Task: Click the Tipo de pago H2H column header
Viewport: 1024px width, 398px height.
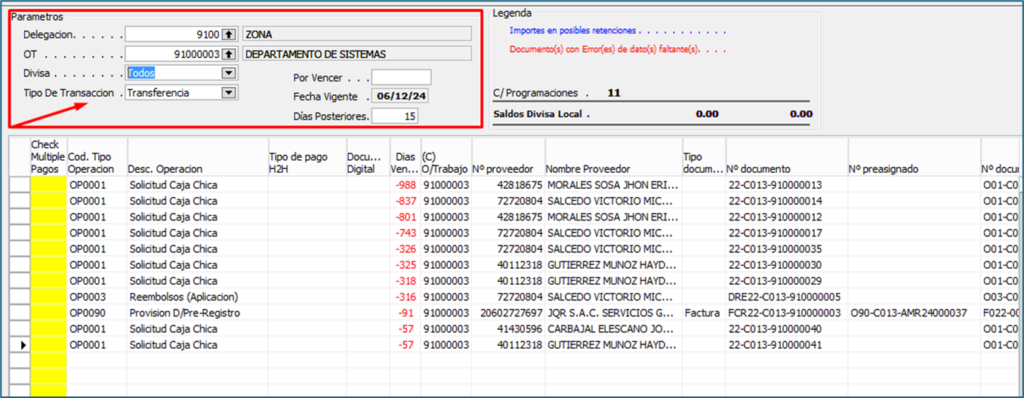Action: tap(307, 157)
